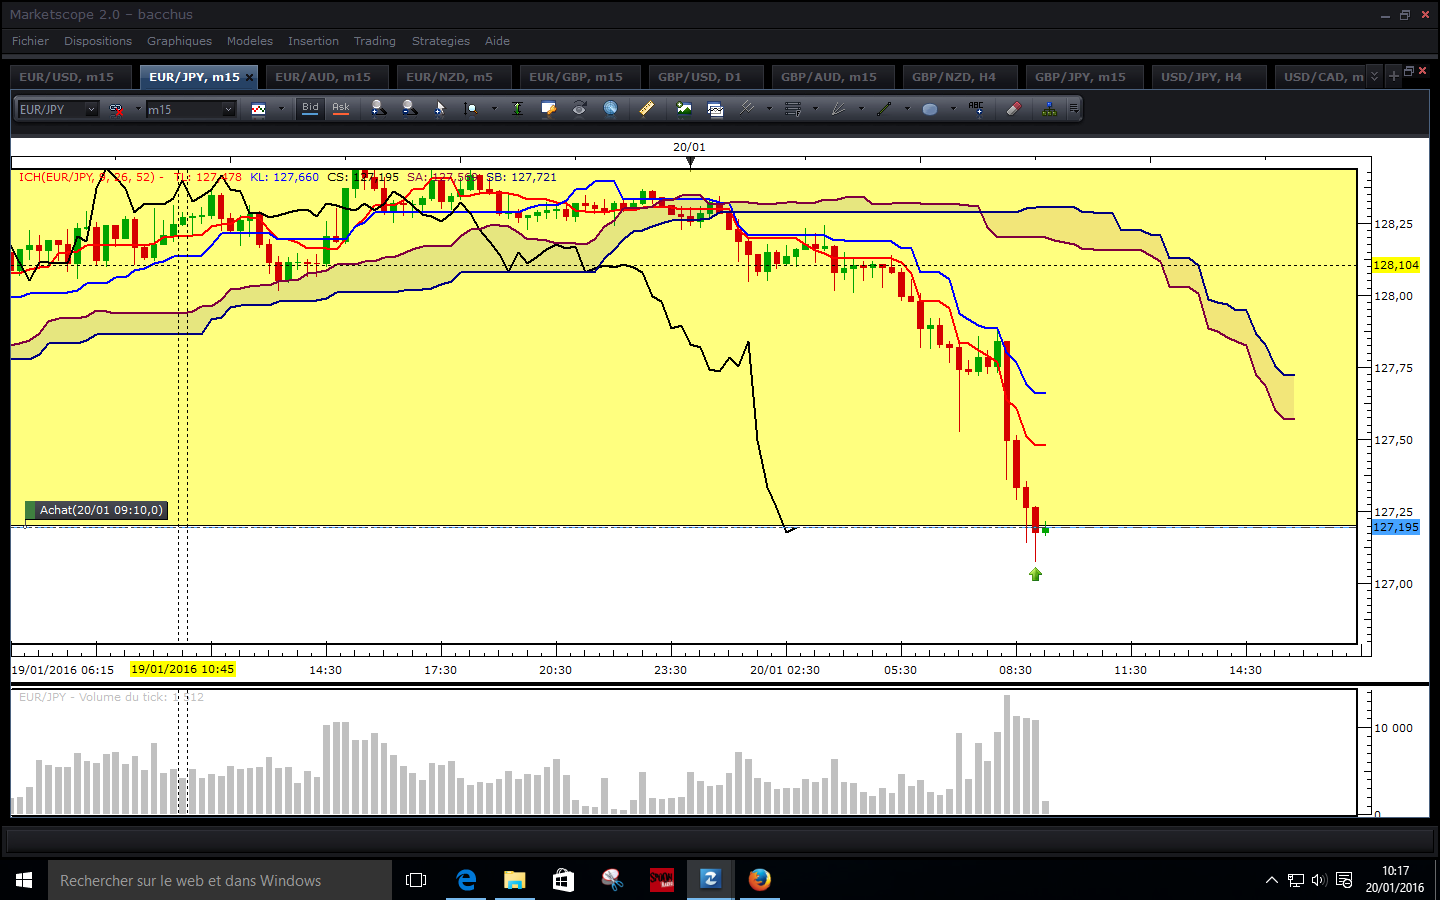
Task: Click the round blue radar icon
Action: pyautogui.click(x=610, y=108)
